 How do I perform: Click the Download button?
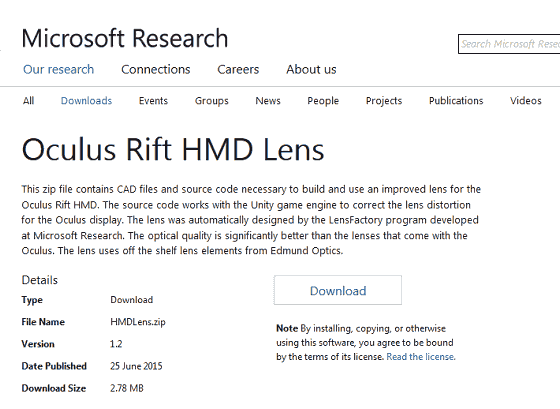[x=338, y=290]
